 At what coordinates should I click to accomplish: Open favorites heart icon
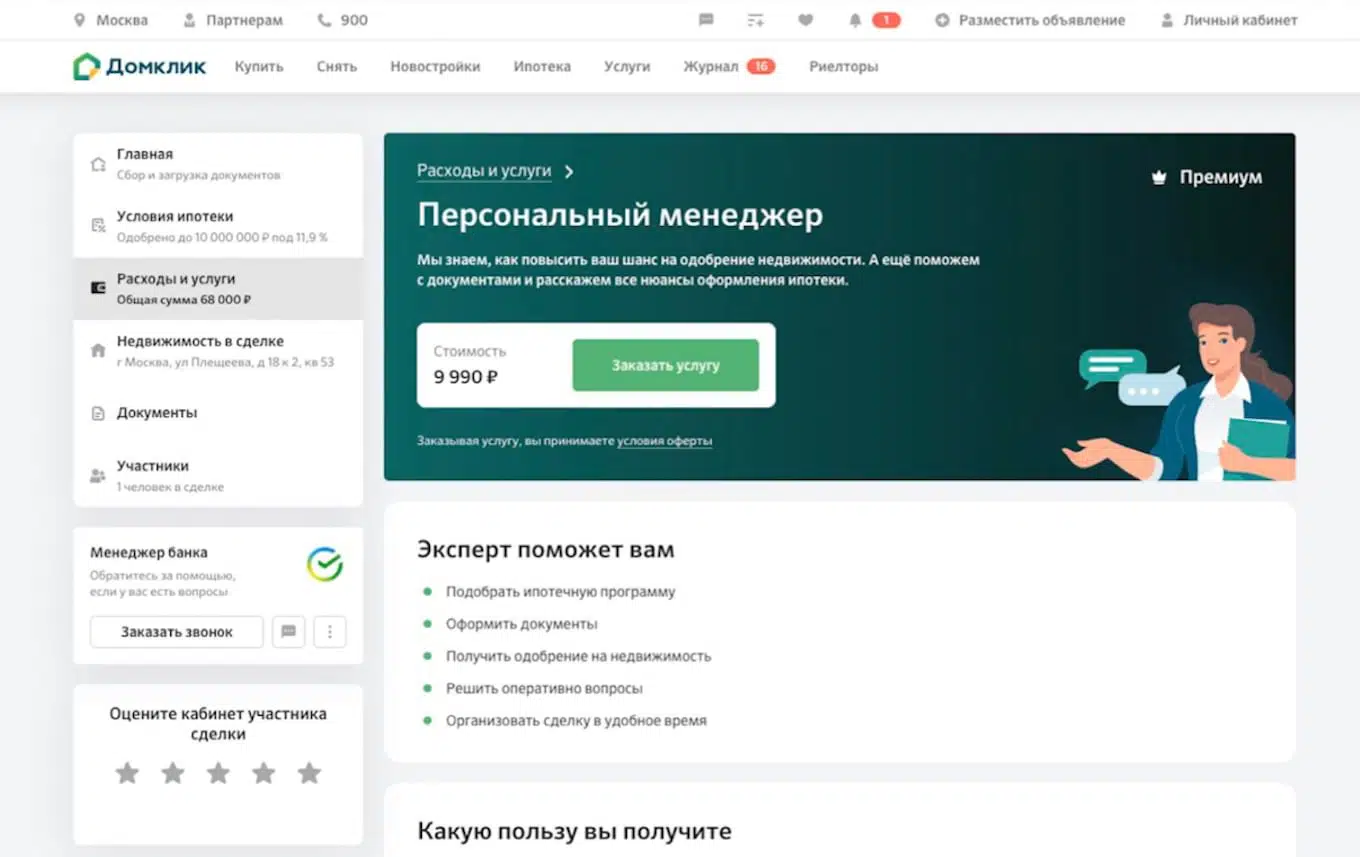point(805,20)
